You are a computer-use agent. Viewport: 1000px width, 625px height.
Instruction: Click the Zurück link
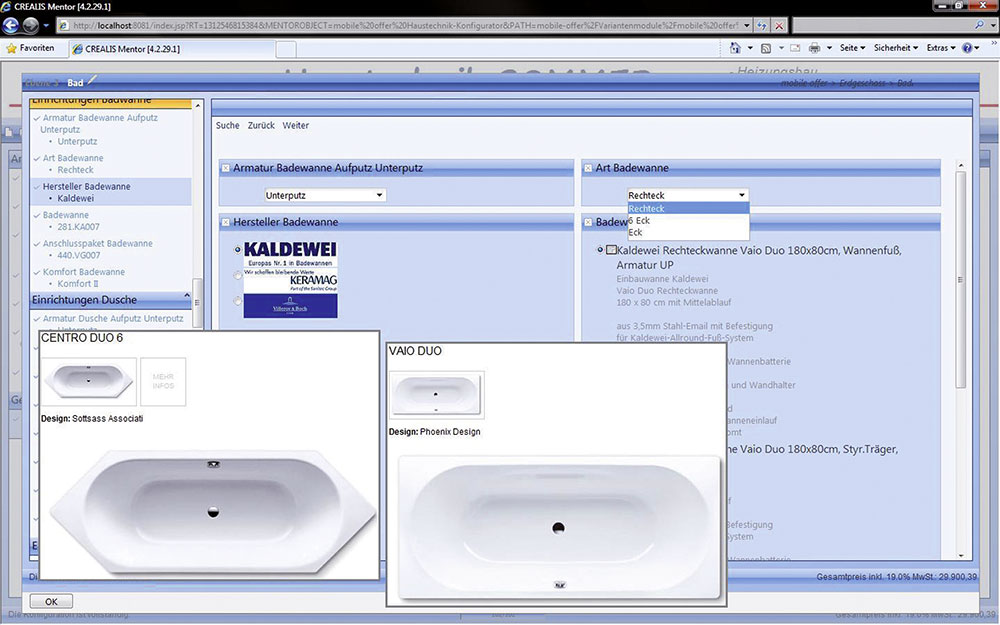(x=261, y=126)
